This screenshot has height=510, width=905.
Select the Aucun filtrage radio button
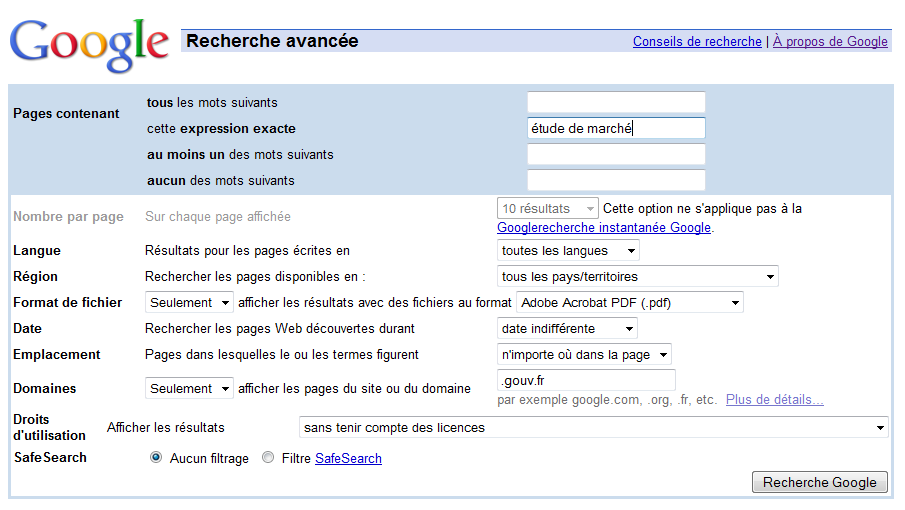click(156, 458)
